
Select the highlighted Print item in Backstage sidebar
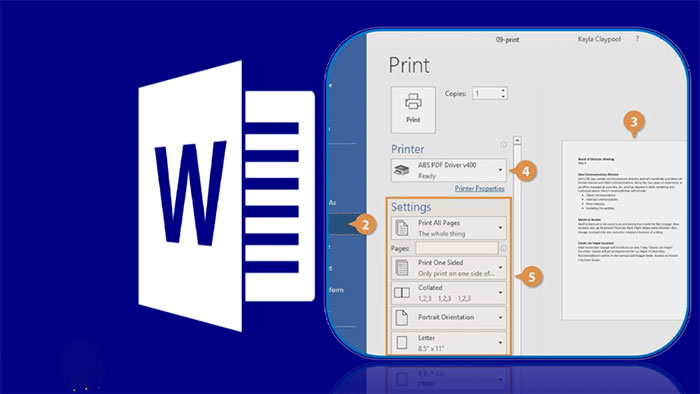[x=346, y=224]
